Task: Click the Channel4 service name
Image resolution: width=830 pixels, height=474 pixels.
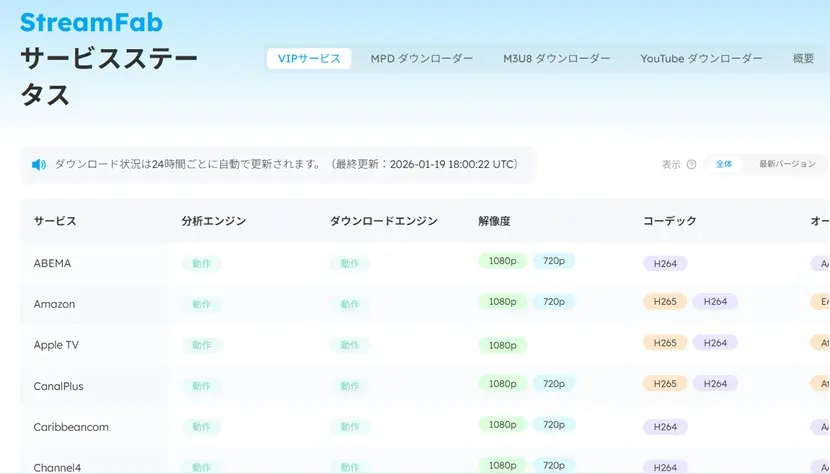Action: pos(57,468)
